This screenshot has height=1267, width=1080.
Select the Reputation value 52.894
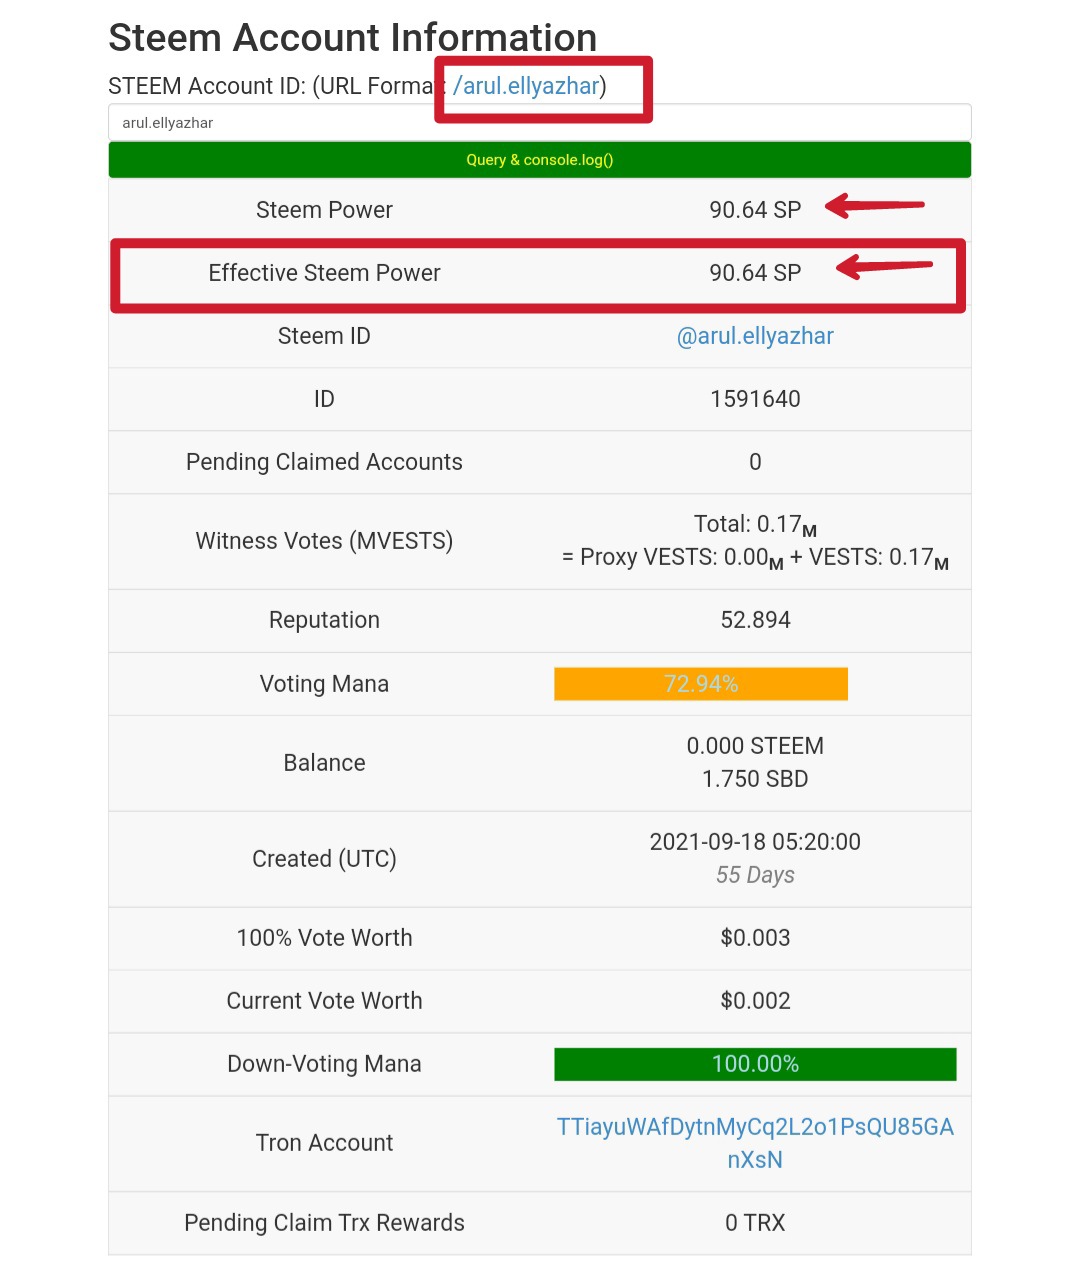click(x=755, y=620)
